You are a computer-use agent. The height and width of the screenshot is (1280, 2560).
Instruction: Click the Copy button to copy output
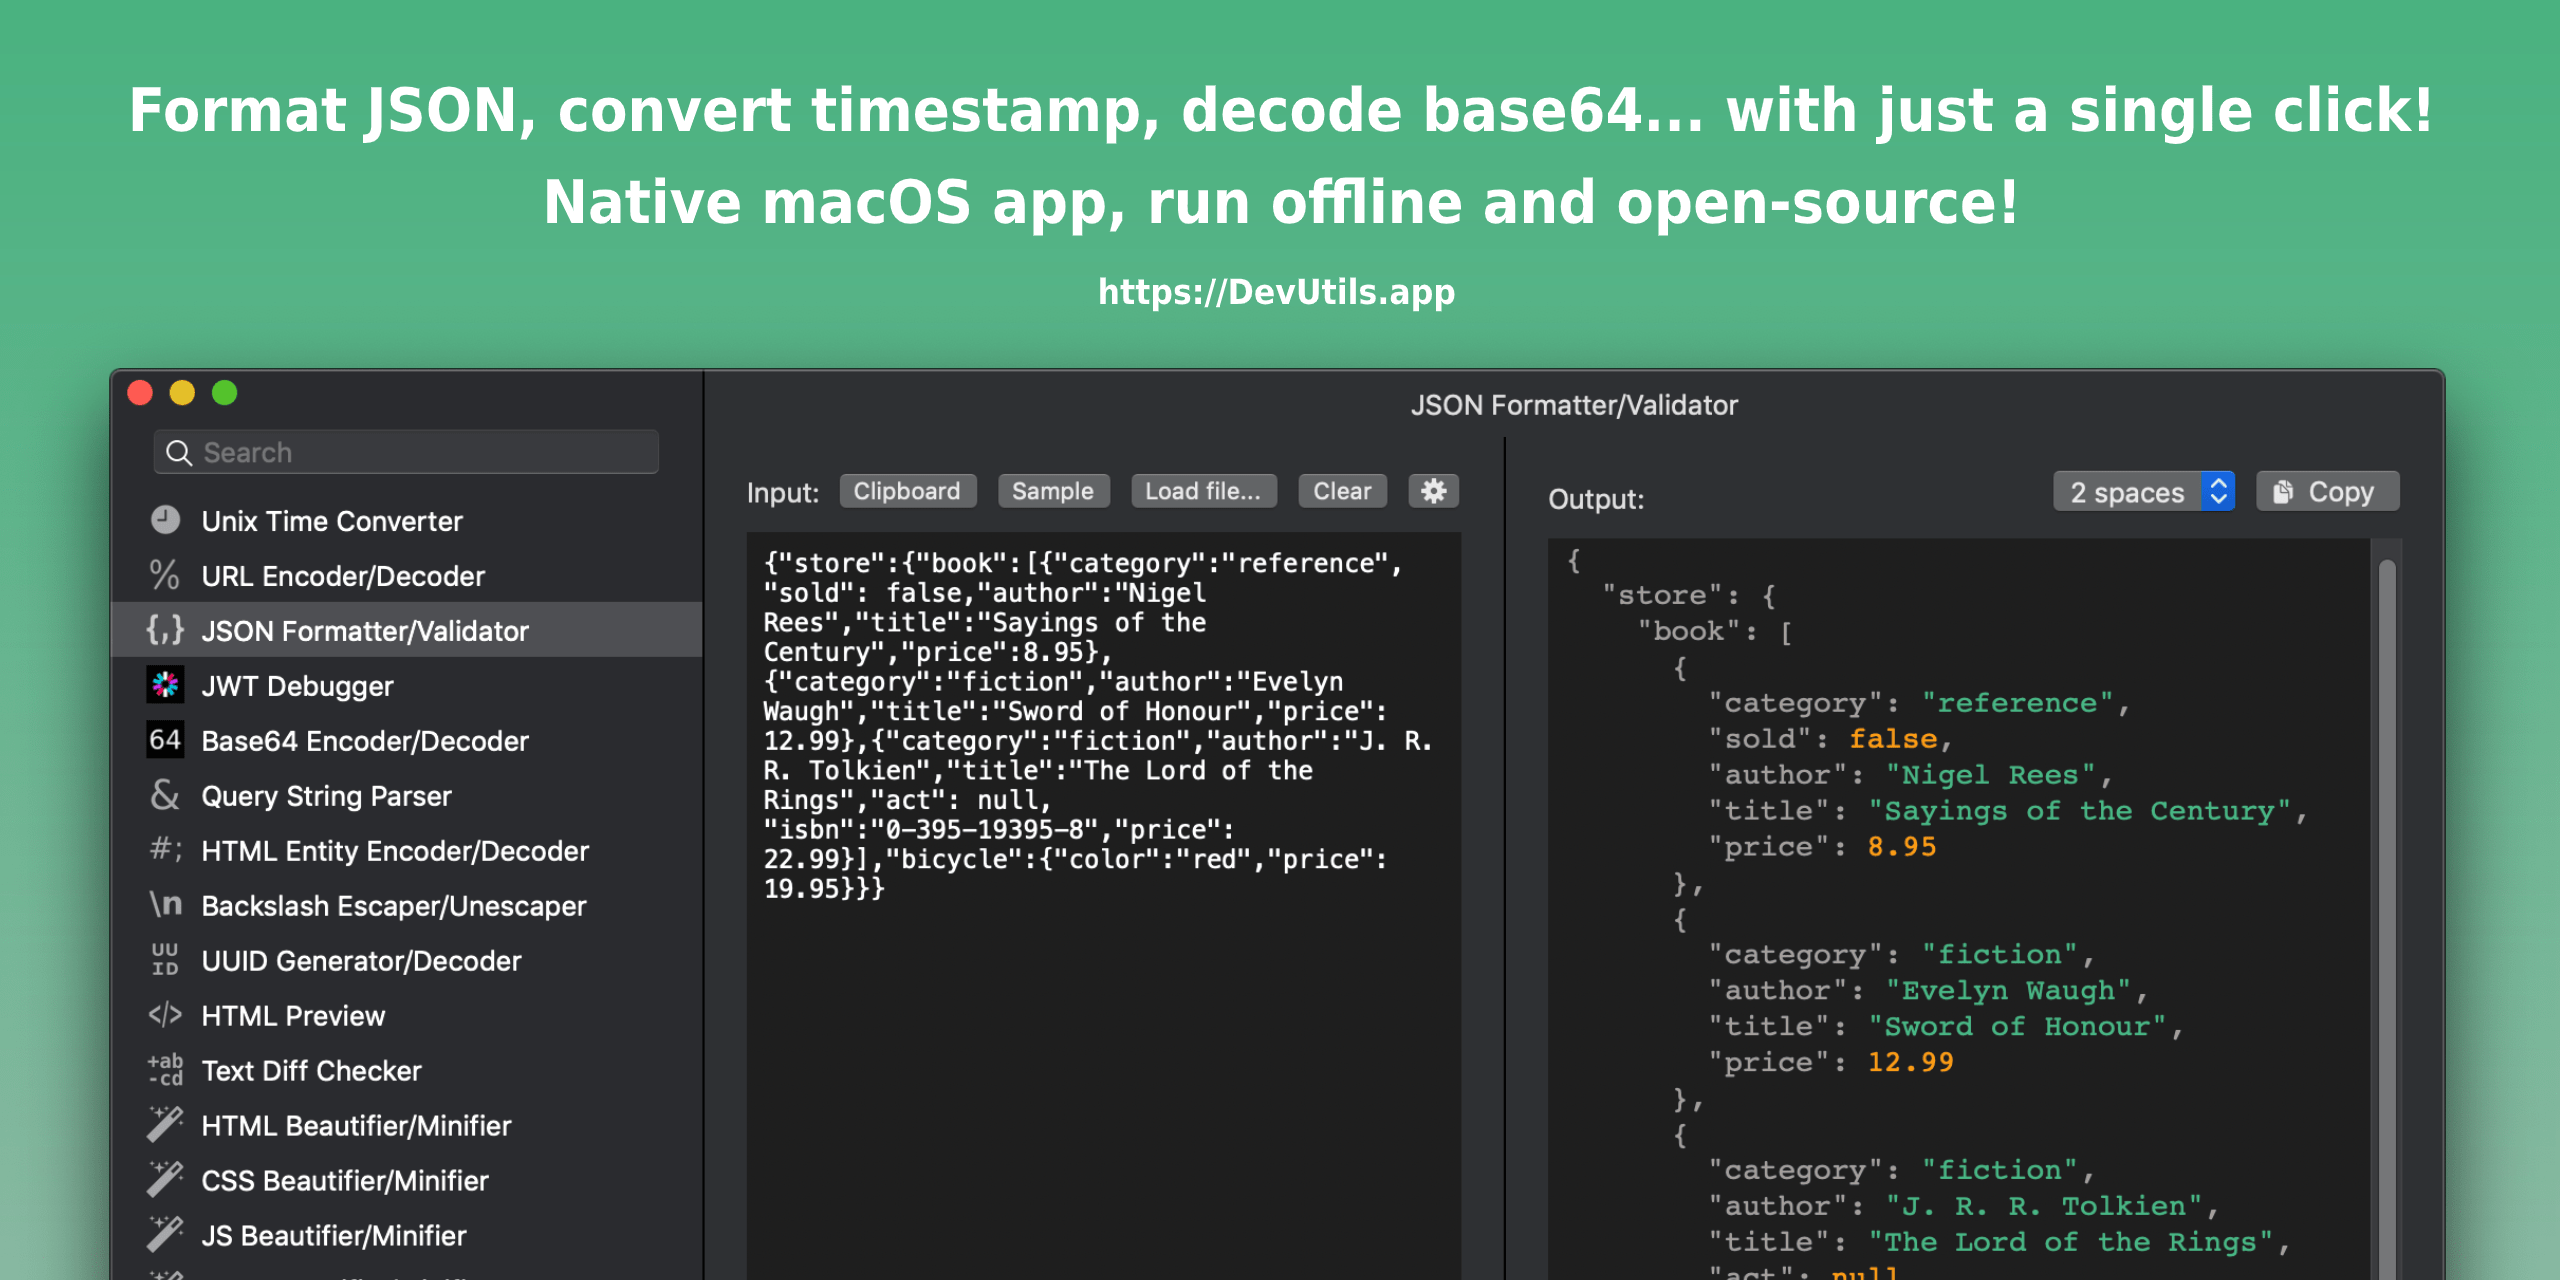pyautogui.click(x=2327, y=488)
